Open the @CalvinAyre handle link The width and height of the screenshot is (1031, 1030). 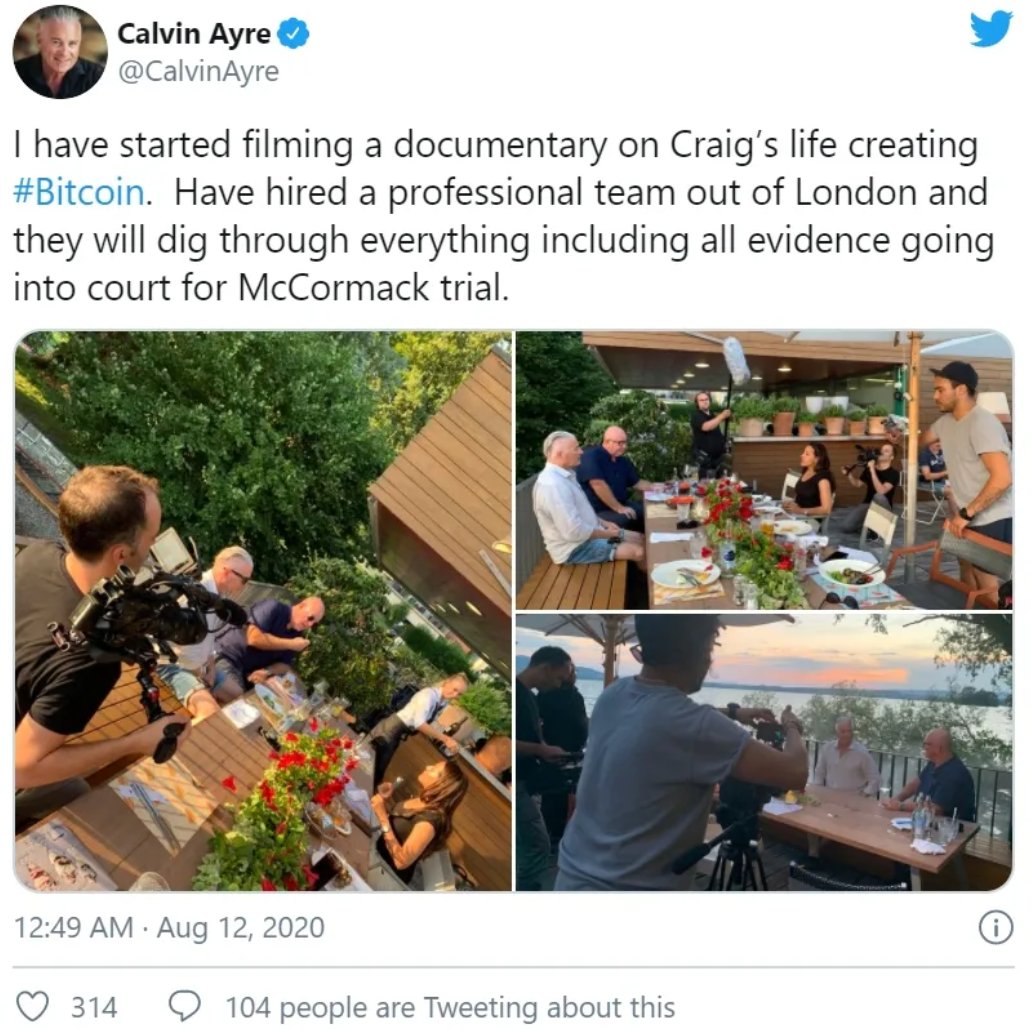[x=198, y=71]
